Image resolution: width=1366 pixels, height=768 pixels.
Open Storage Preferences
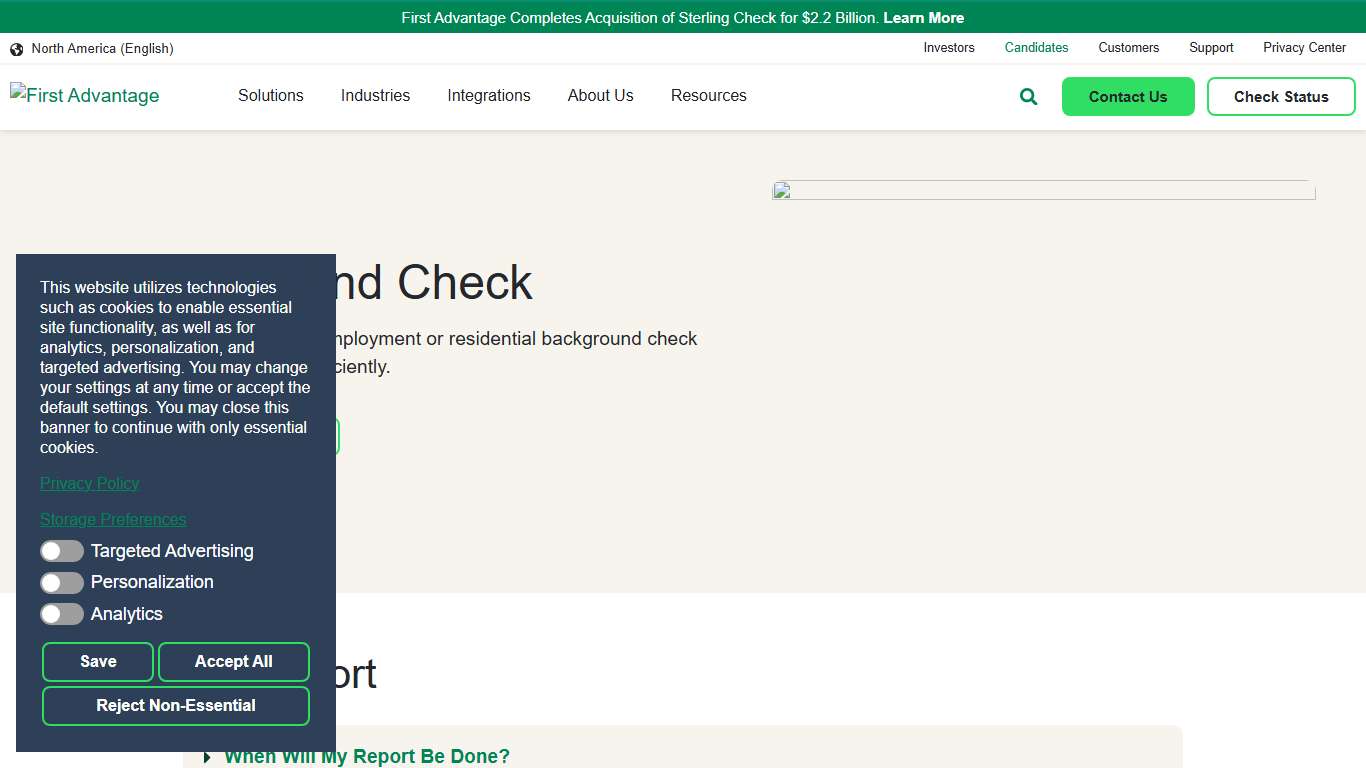(113, 519)
